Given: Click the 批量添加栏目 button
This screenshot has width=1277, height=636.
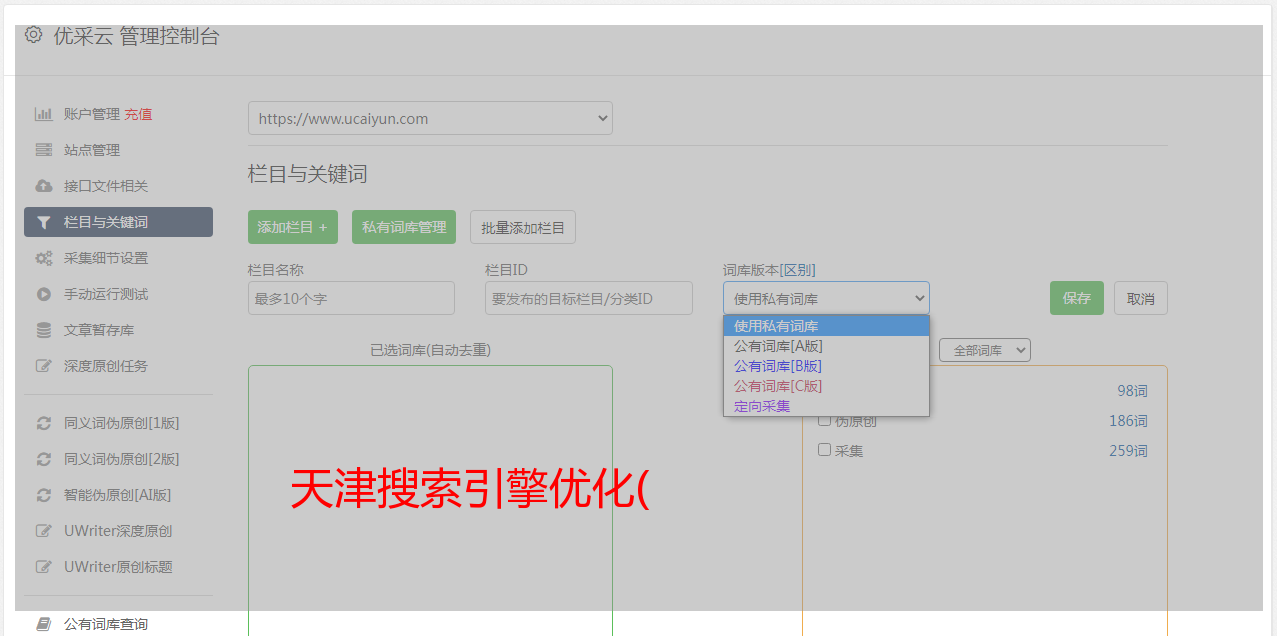Looking at the screenshot, I should (x=523, y=227).
